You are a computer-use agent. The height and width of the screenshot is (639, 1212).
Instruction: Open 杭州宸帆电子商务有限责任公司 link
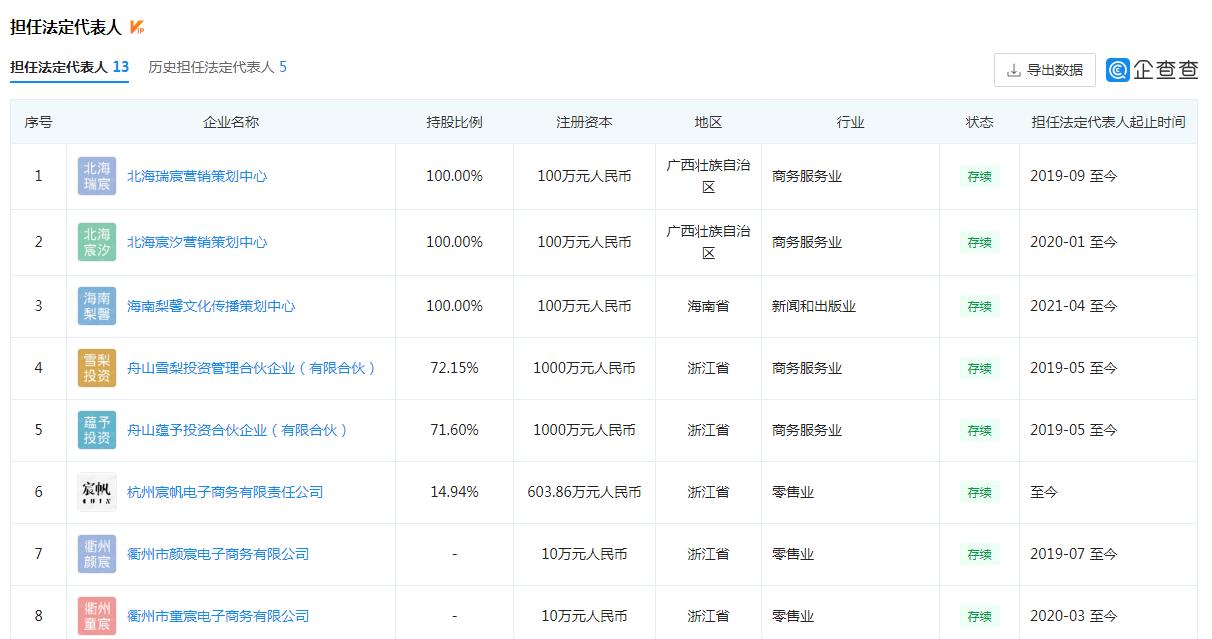pyautogui.click(x=225, y=492)
